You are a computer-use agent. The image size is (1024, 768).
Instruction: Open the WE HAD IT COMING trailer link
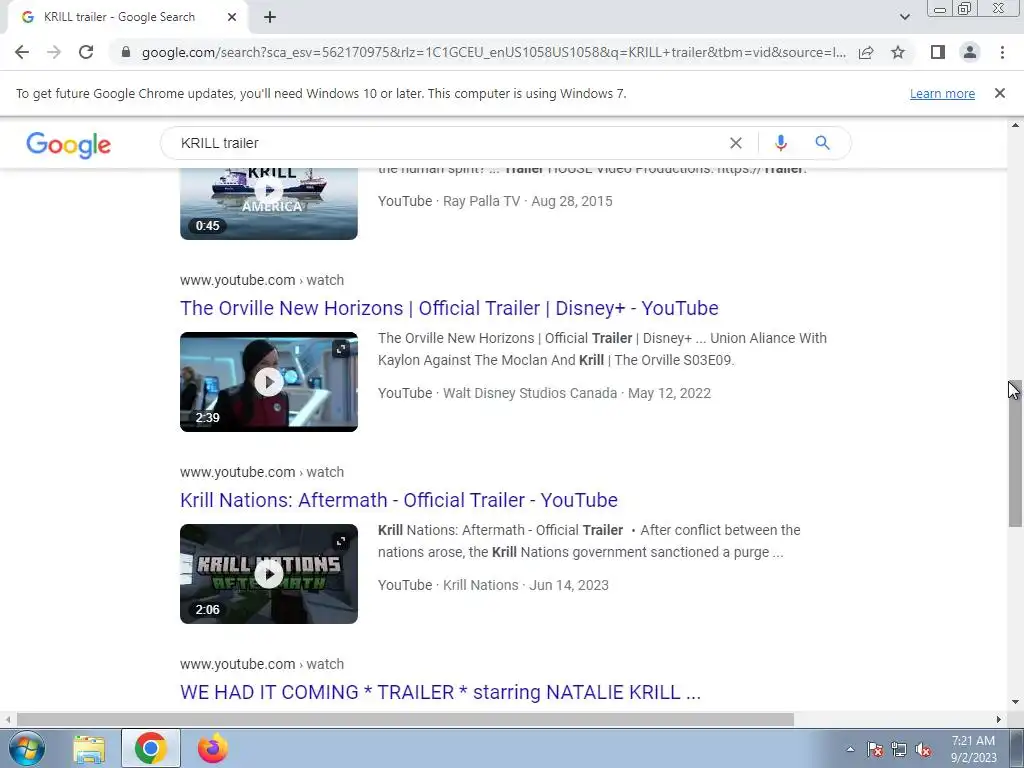(x=440, y=692)
